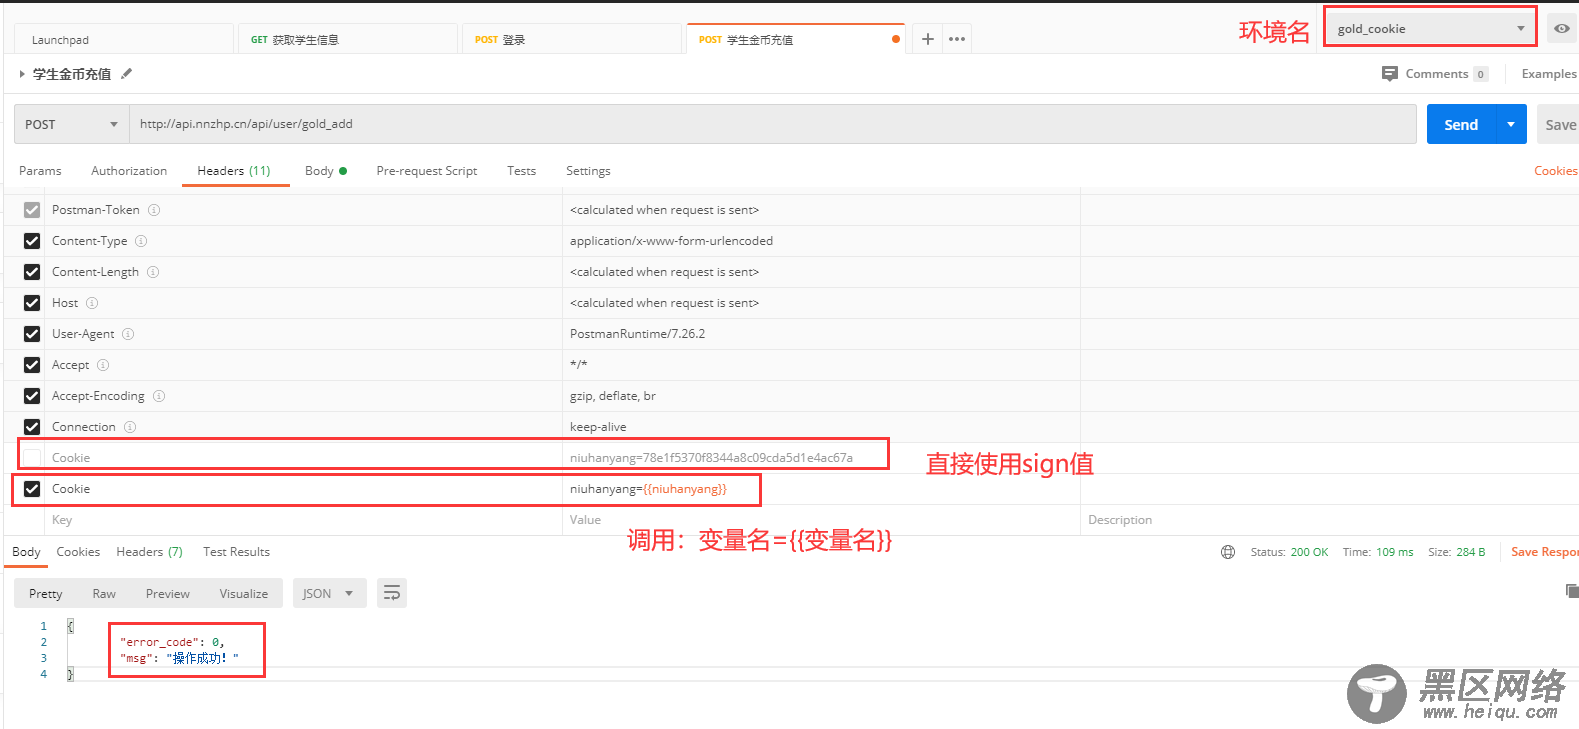Click the empty Value field in new header row

(821, 520)
